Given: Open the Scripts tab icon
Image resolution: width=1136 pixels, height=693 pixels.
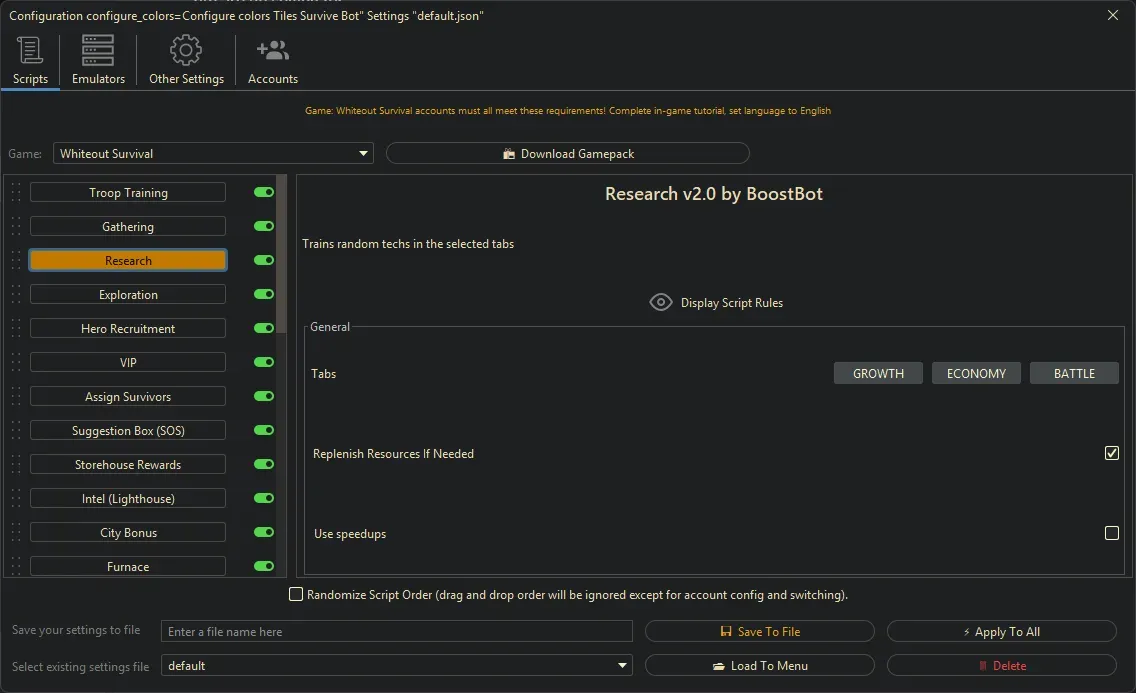Looking at the screenshot, I should pyautogui.click(x=30, y=51).
